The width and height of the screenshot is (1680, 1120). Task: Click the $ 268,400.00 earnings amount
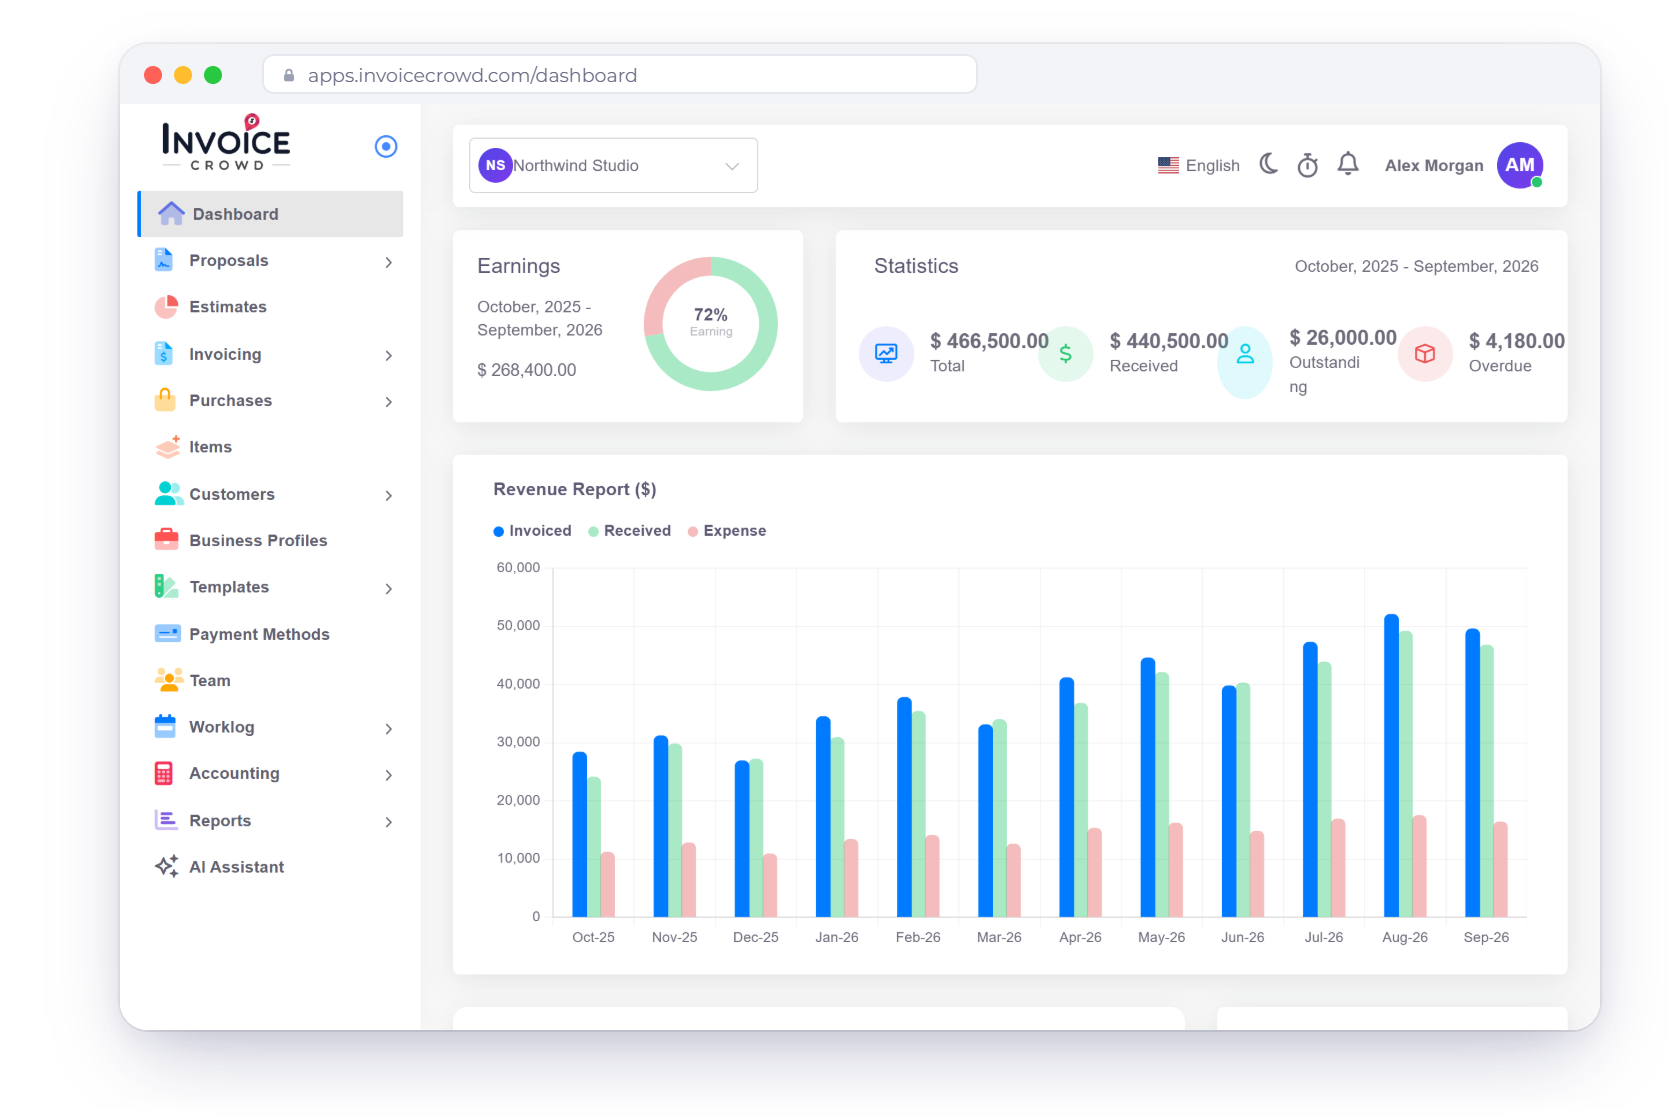click(x=527, y=370)
